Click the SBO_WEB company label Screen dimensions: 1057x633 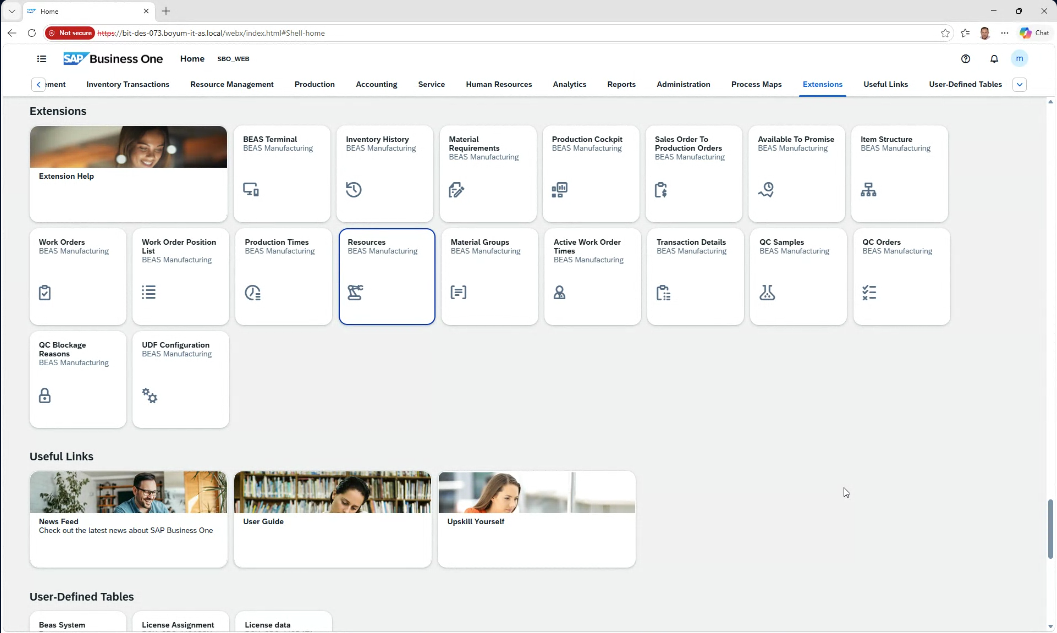point(233,59)
